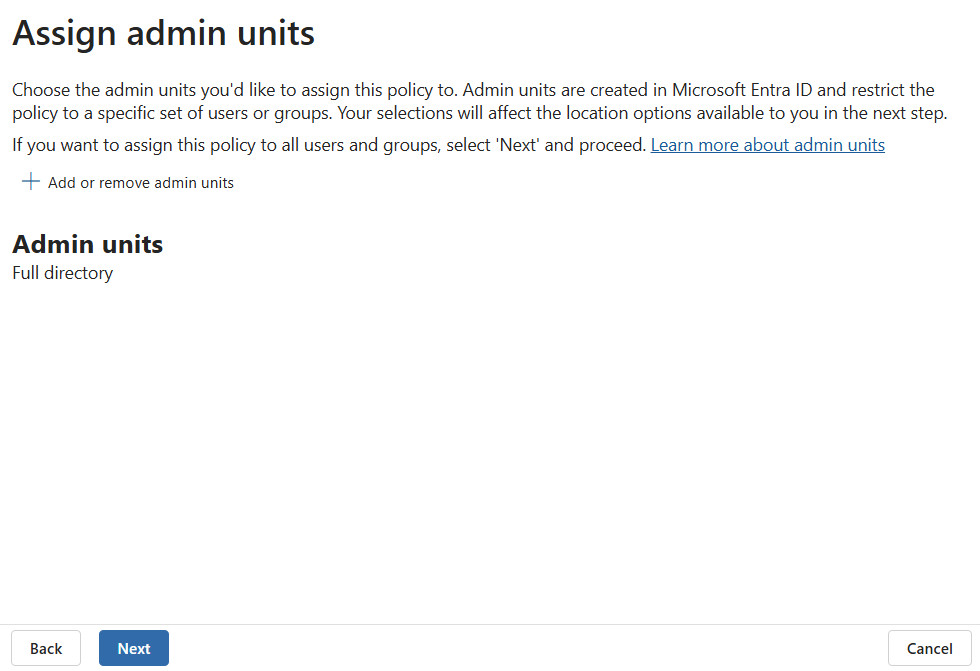980x671 pixels.
Task: Click Add or remove admin units
Action: tap(140, 182)
